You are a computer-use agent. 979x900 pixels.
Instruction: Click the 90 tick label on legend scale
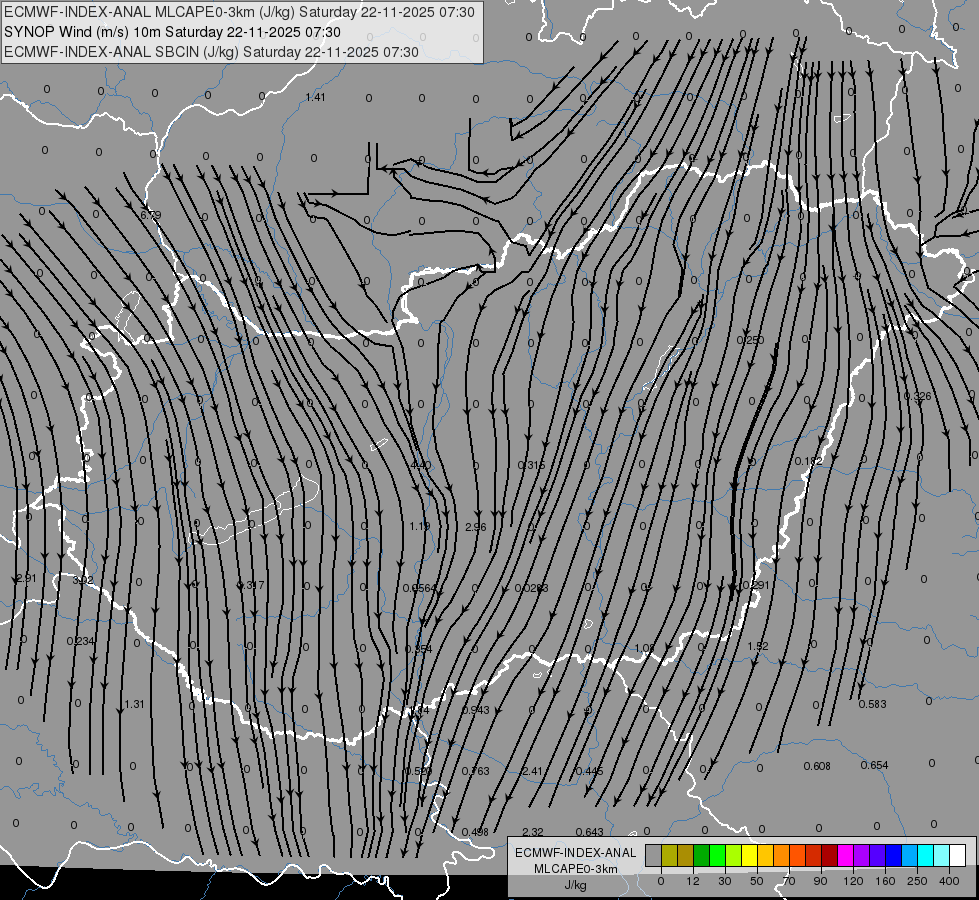coord(820,881)
